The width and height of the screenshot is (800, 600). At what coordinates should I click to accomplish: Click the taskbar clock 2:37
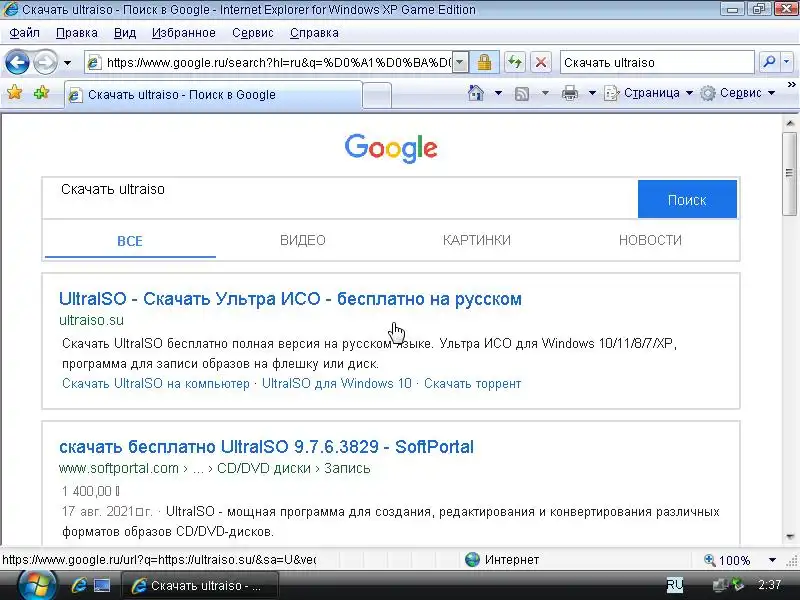click(769, 585)
